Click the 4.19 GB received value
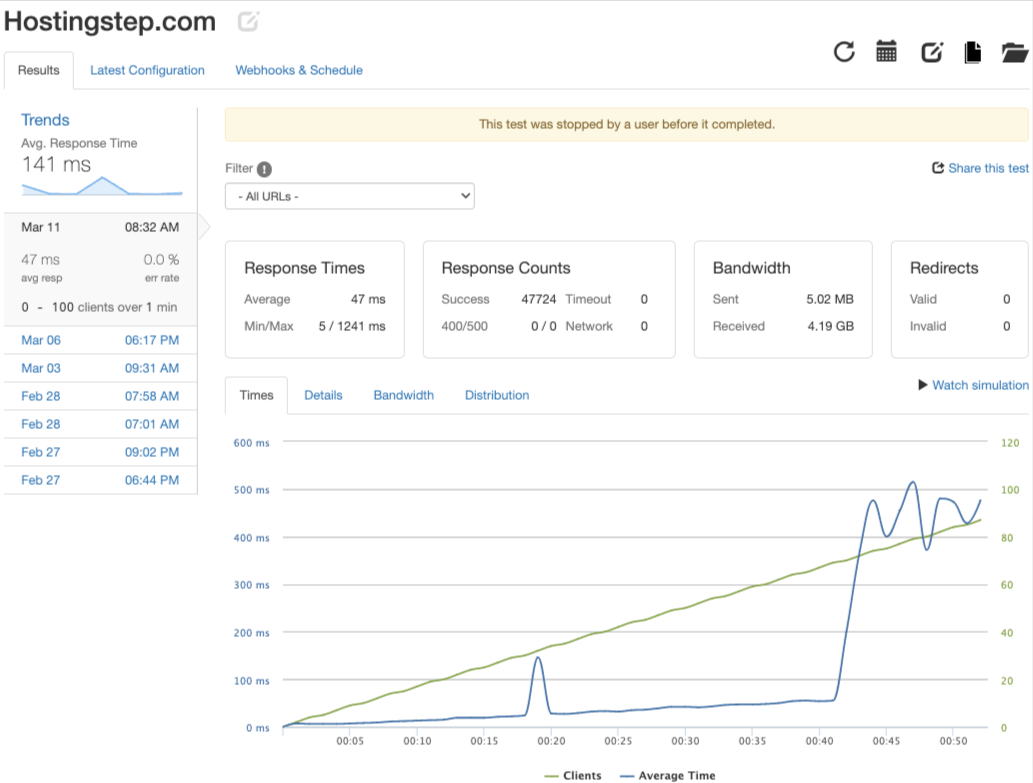Image resolution: width=1033 pixels, height=783 pixels. pos(831,326)
